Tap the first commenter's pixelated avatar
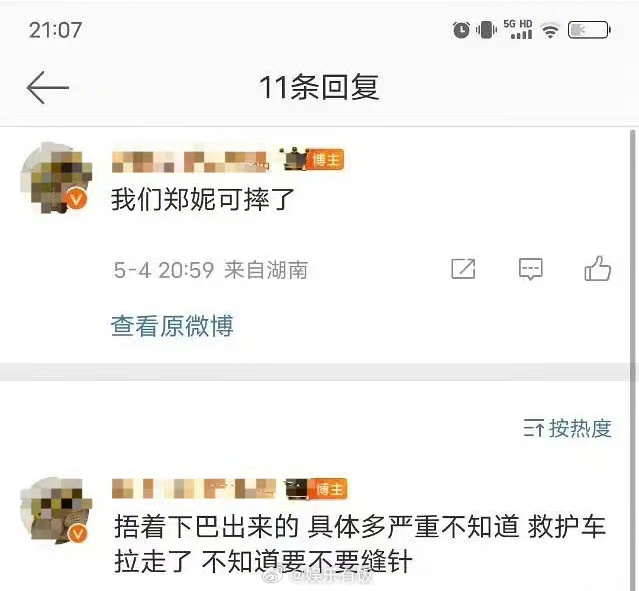The width and height of the screenshot is (639, 591). pyautogui.click(x=56, y=178)
